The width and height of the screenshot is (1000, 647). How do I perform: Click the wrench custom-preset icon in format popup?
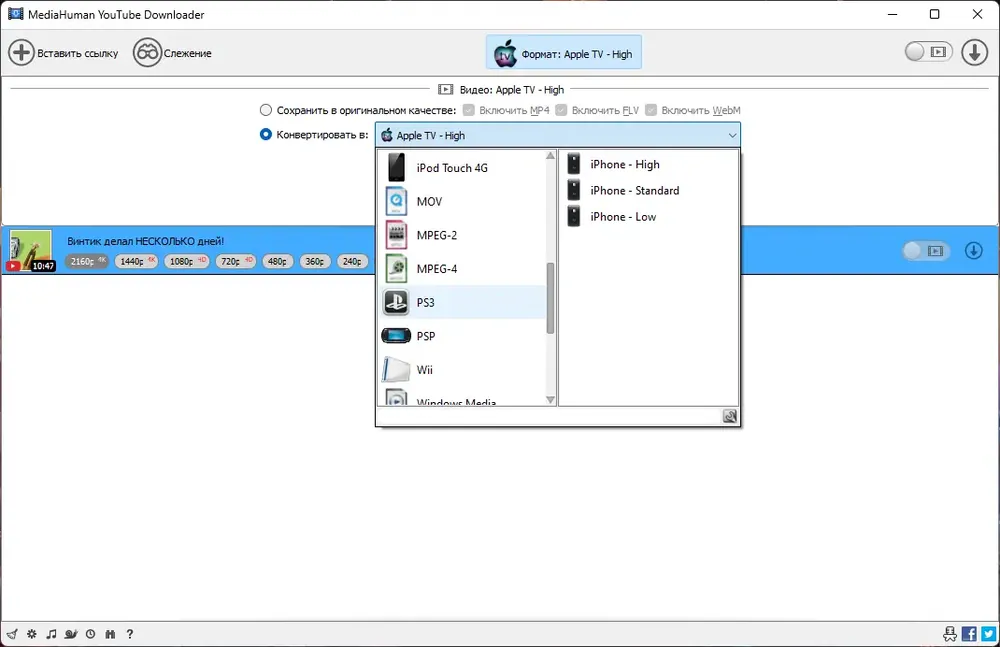click(730, 417)
